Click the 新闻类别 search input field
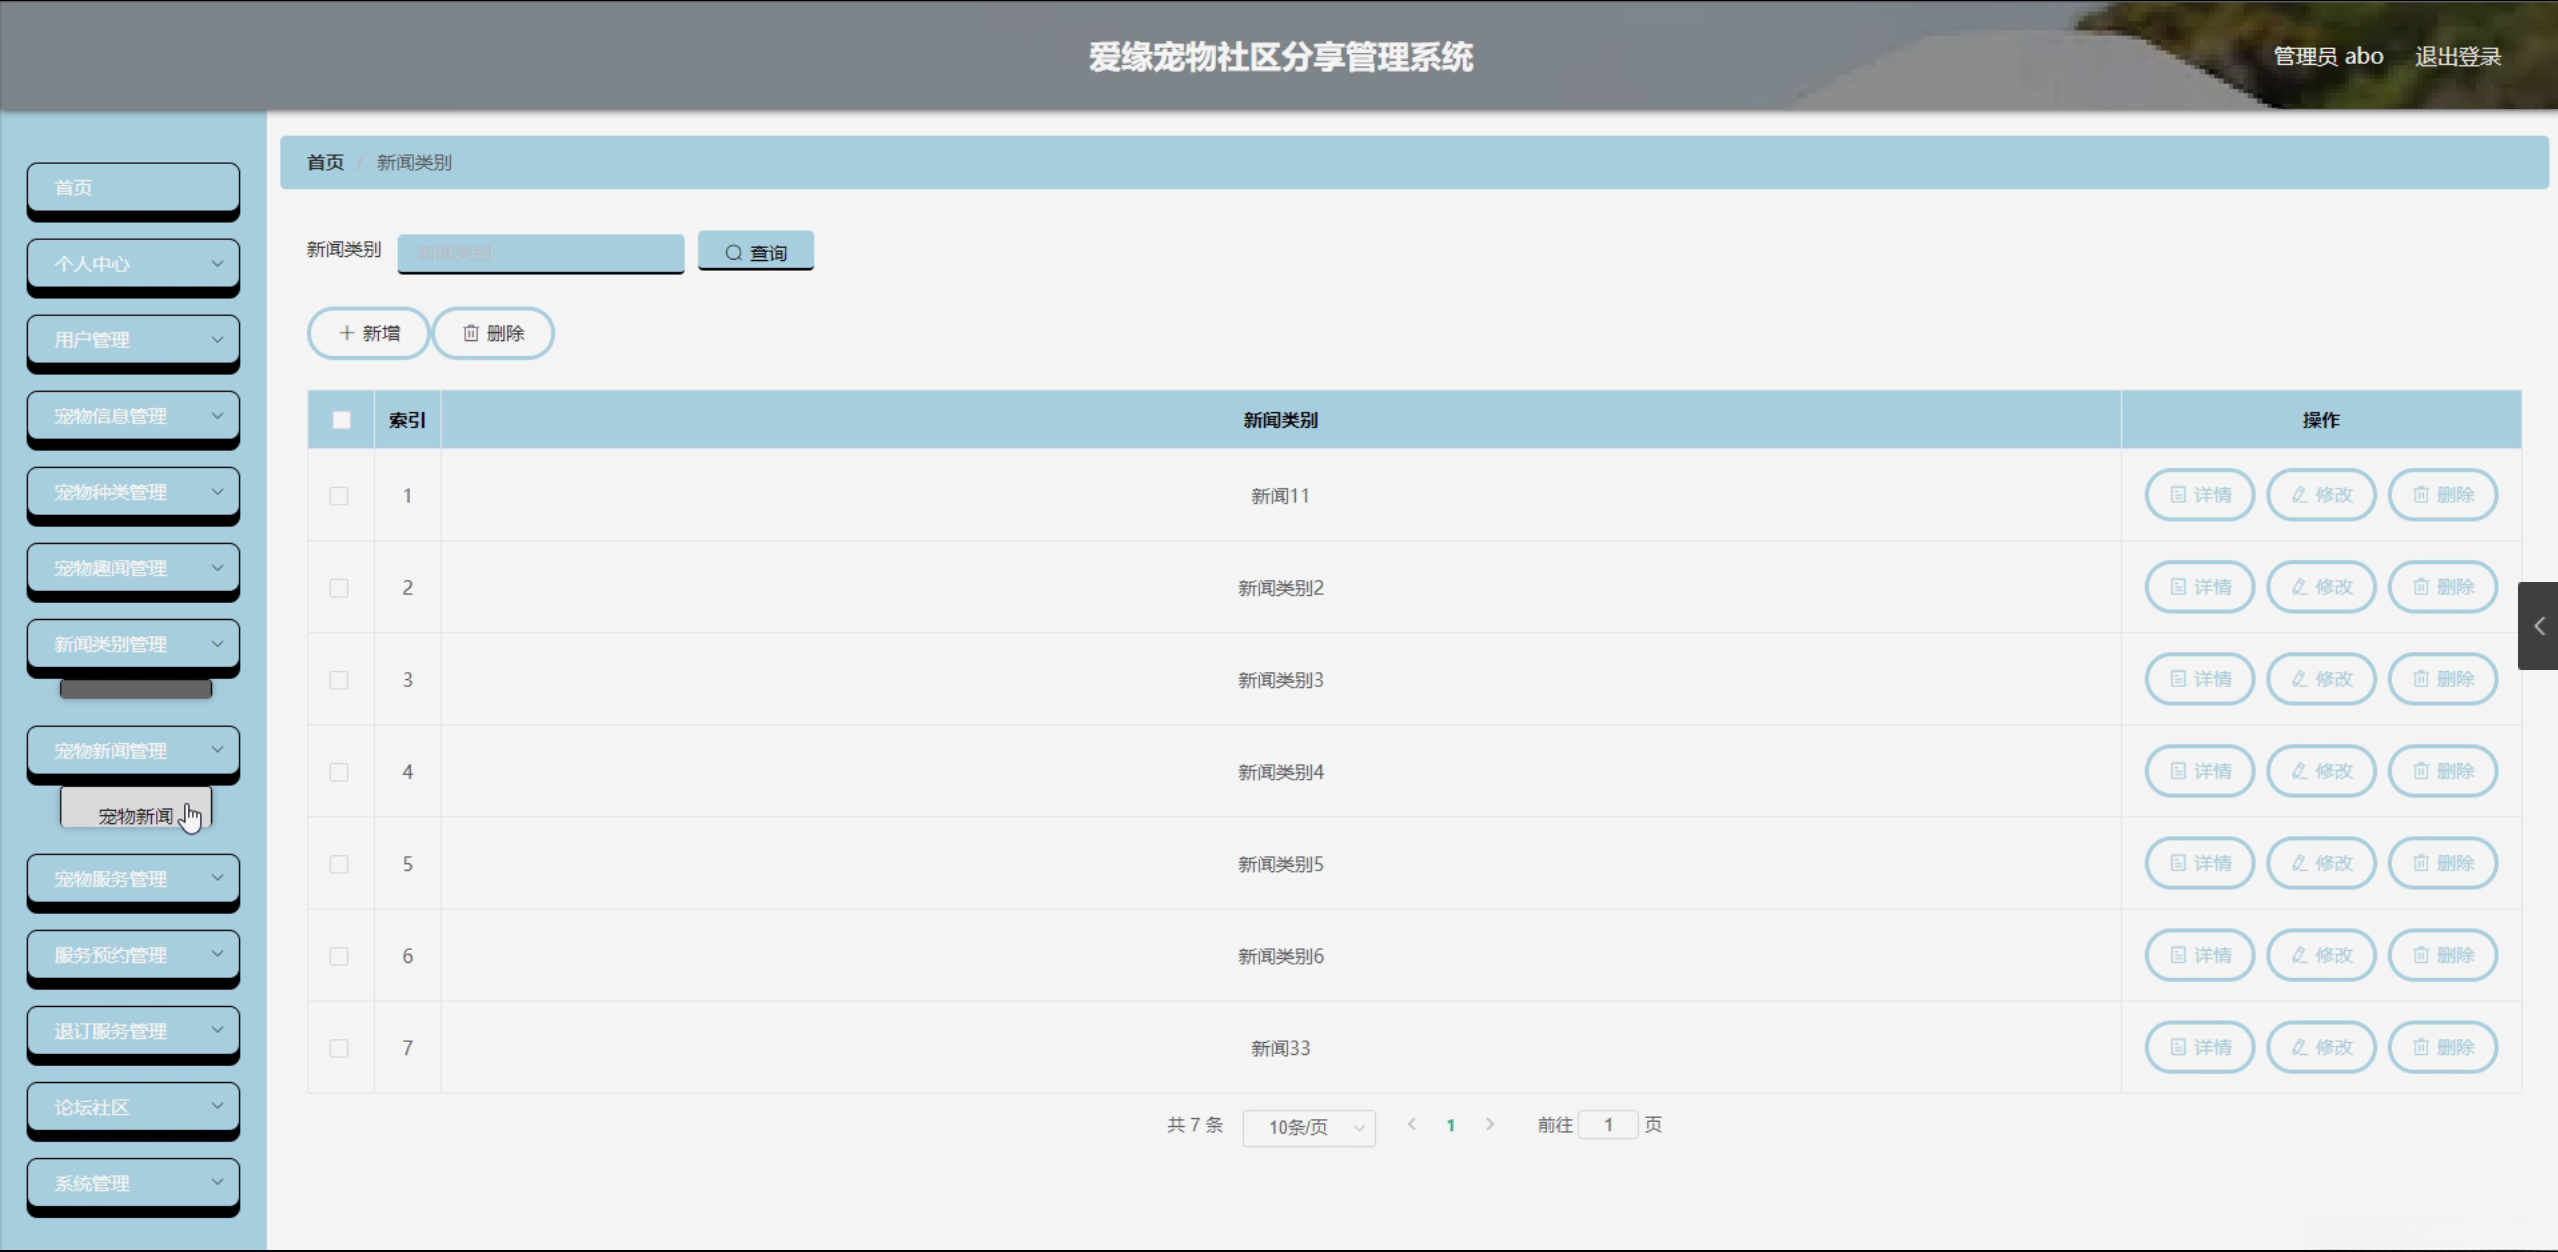This screenshot has height=1252, width=2558. coord(540,253)
